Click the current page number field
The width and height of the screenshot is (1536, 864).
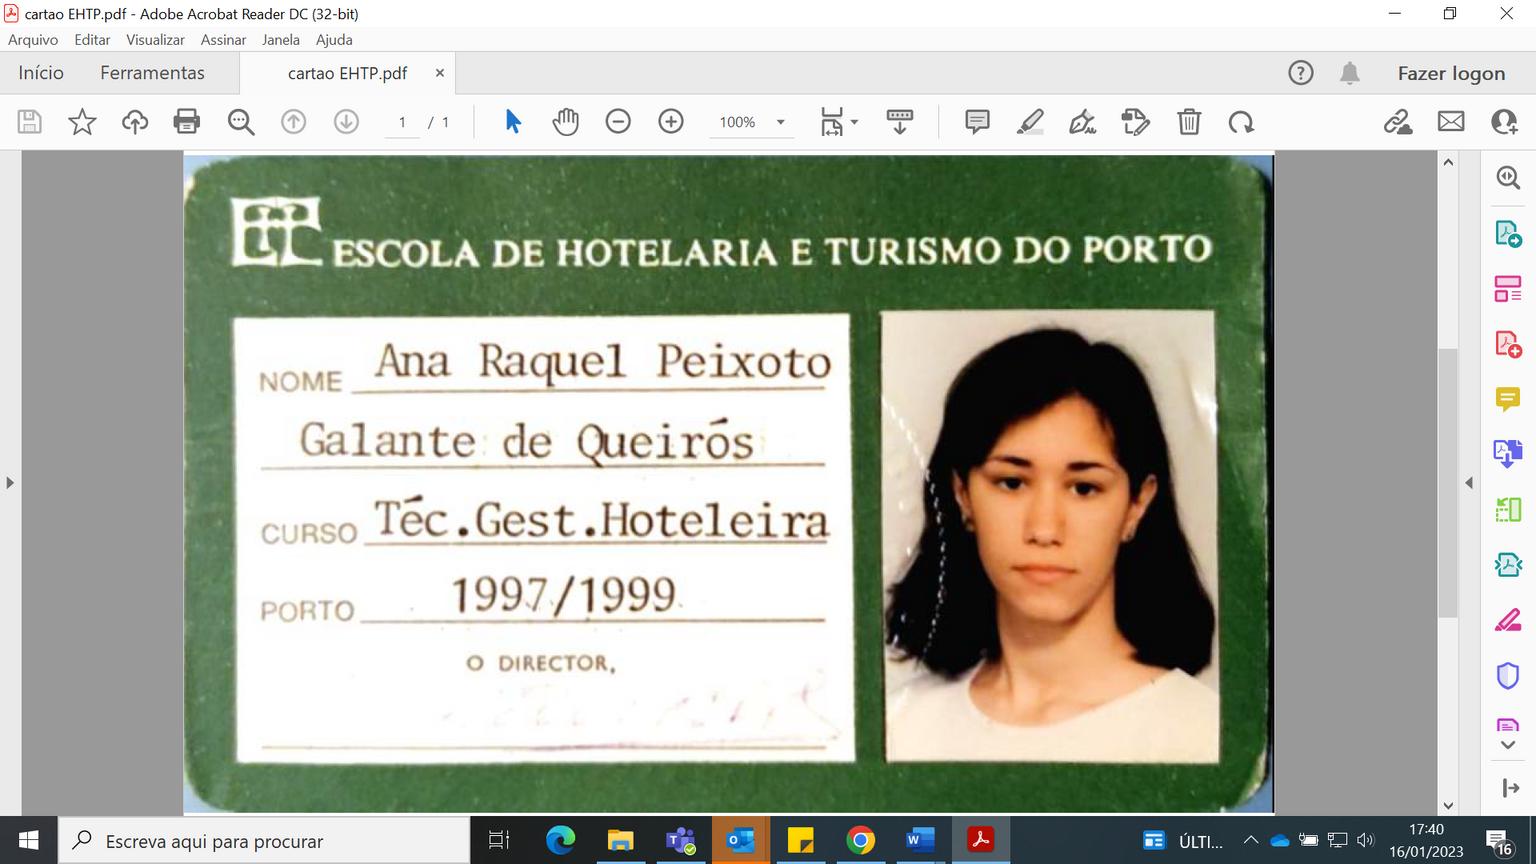point(402,122)
